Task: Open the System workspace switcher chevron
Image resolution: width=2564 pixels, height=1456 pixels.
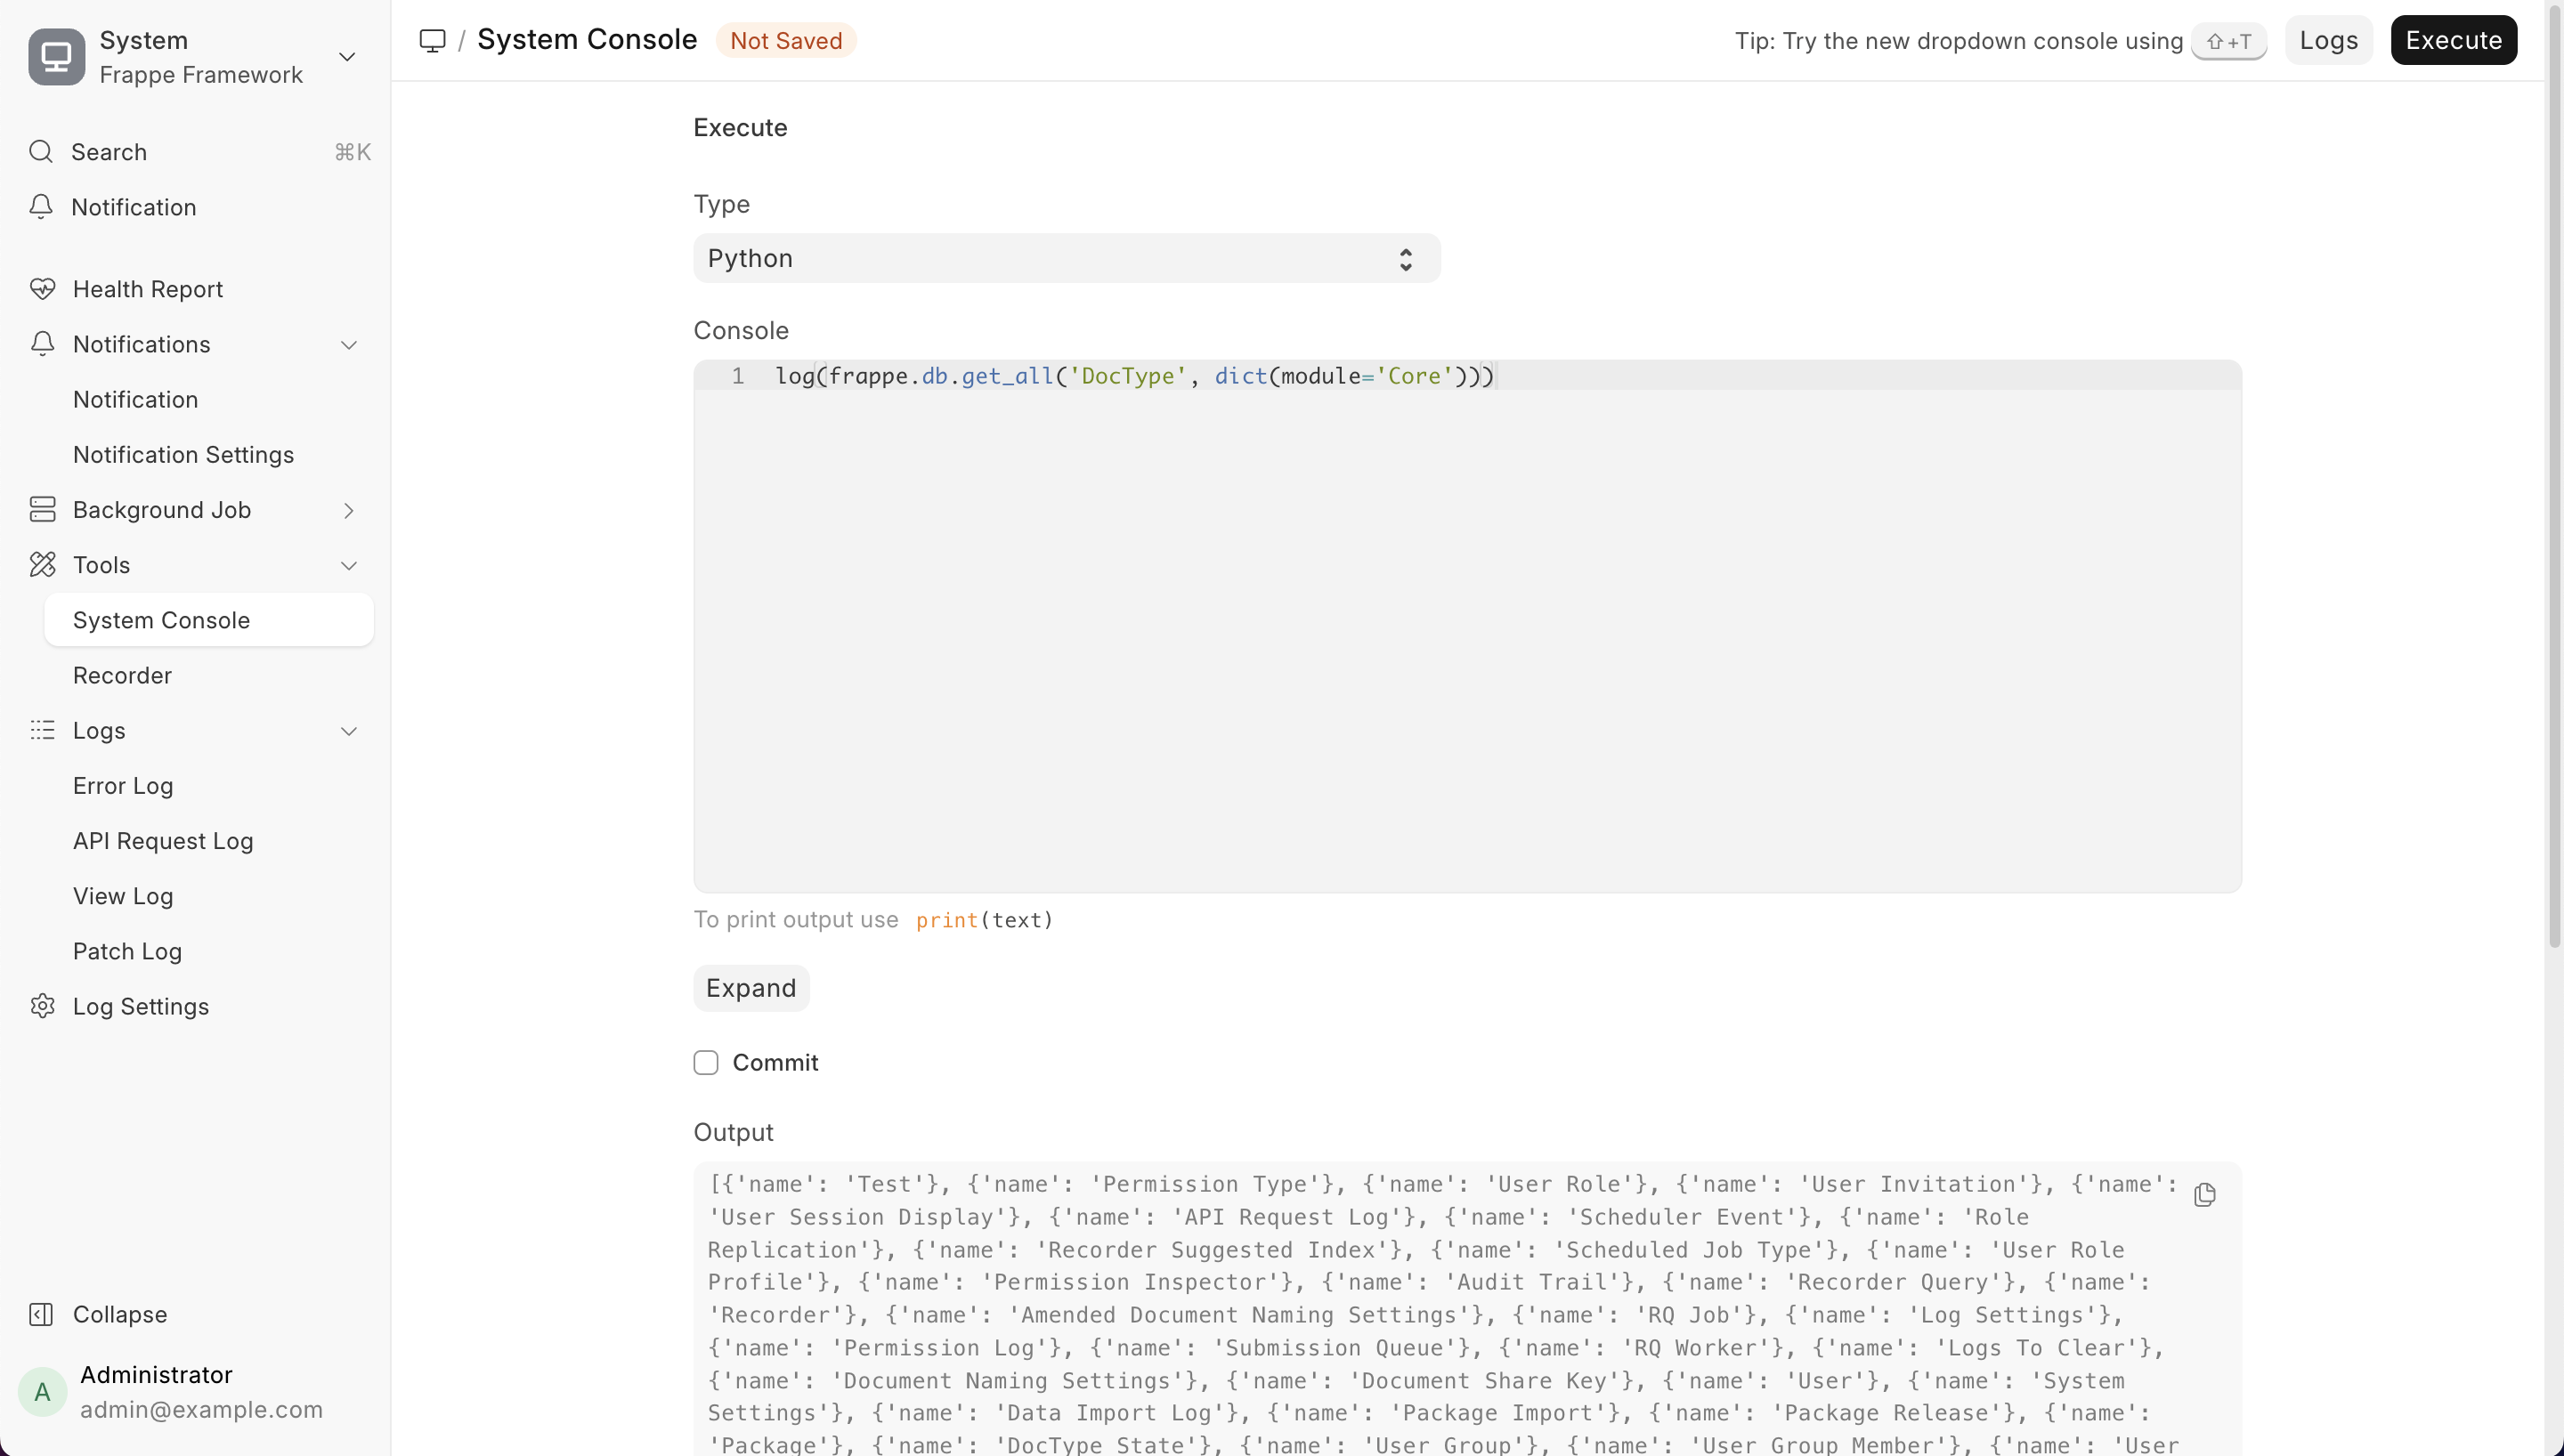Action: (347, 57)
